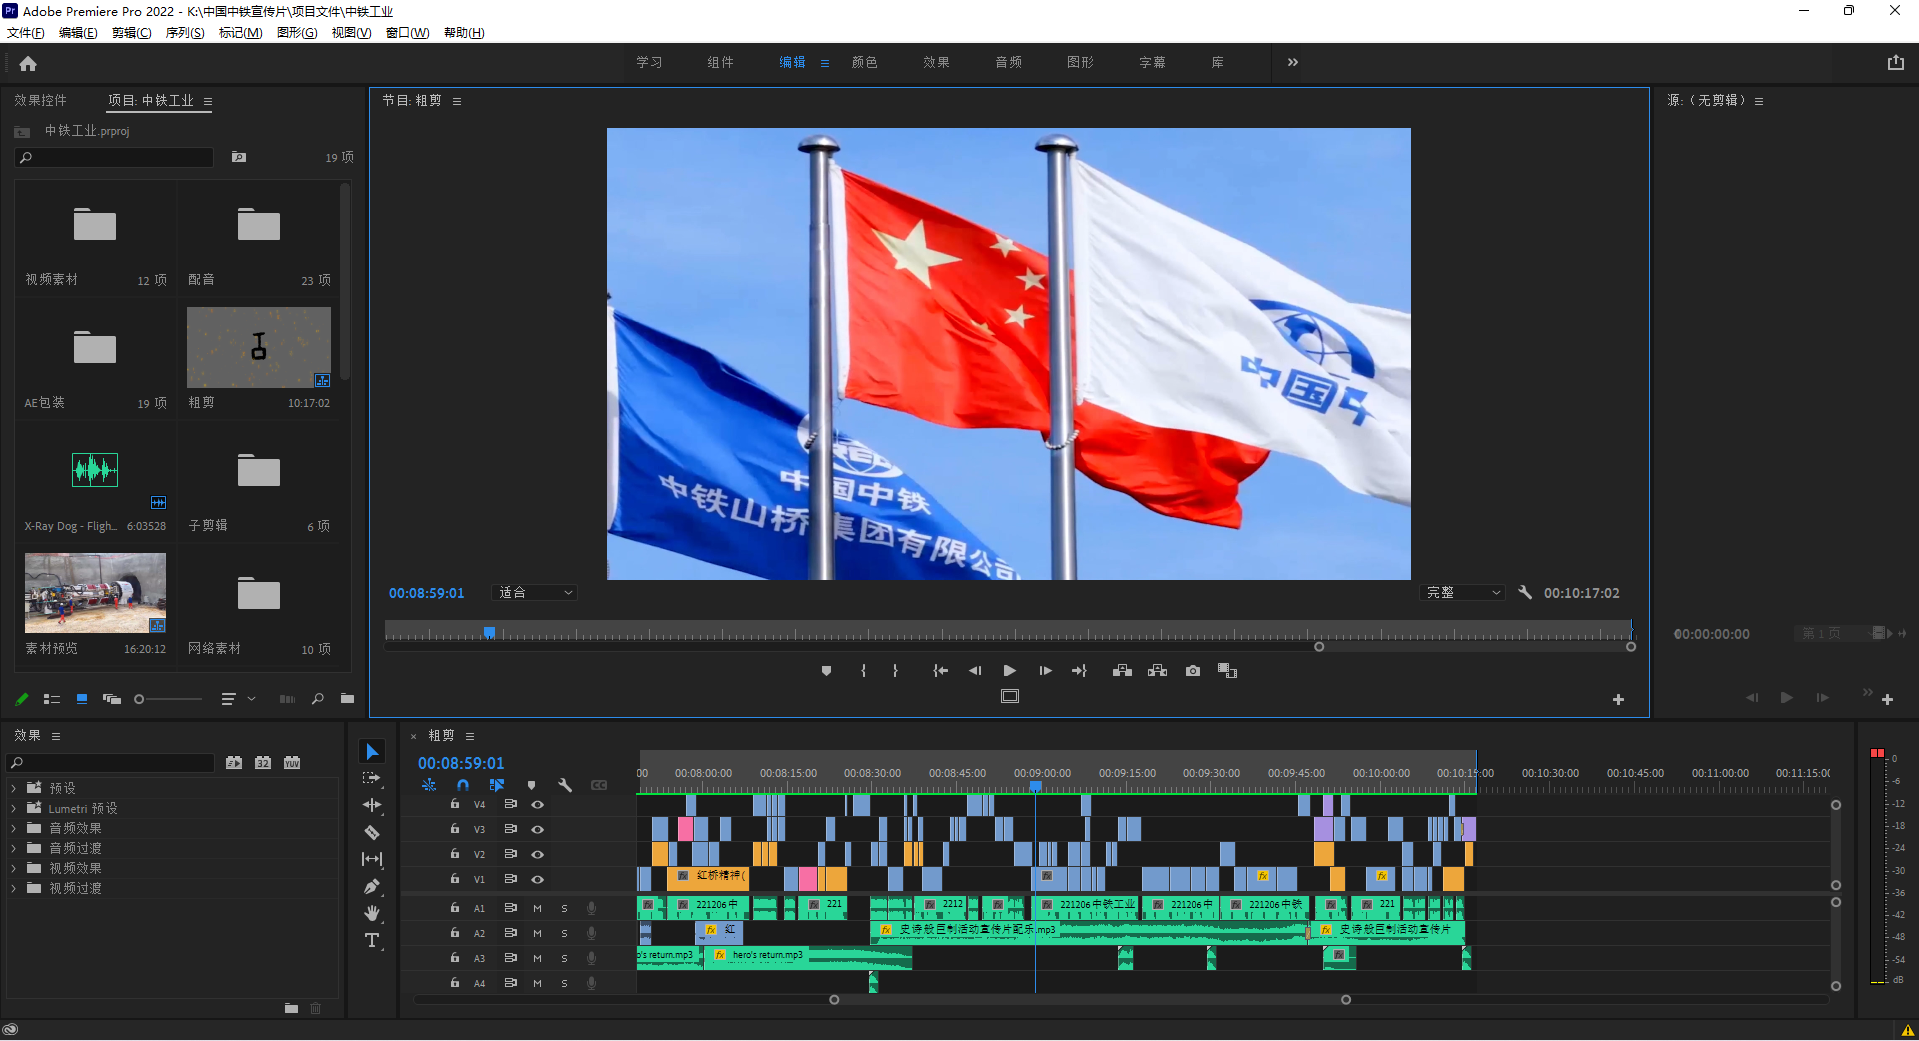Viewport: 1919px width, 1041px height.
Task: Step forward one frame
Action: pos(1045,671)
